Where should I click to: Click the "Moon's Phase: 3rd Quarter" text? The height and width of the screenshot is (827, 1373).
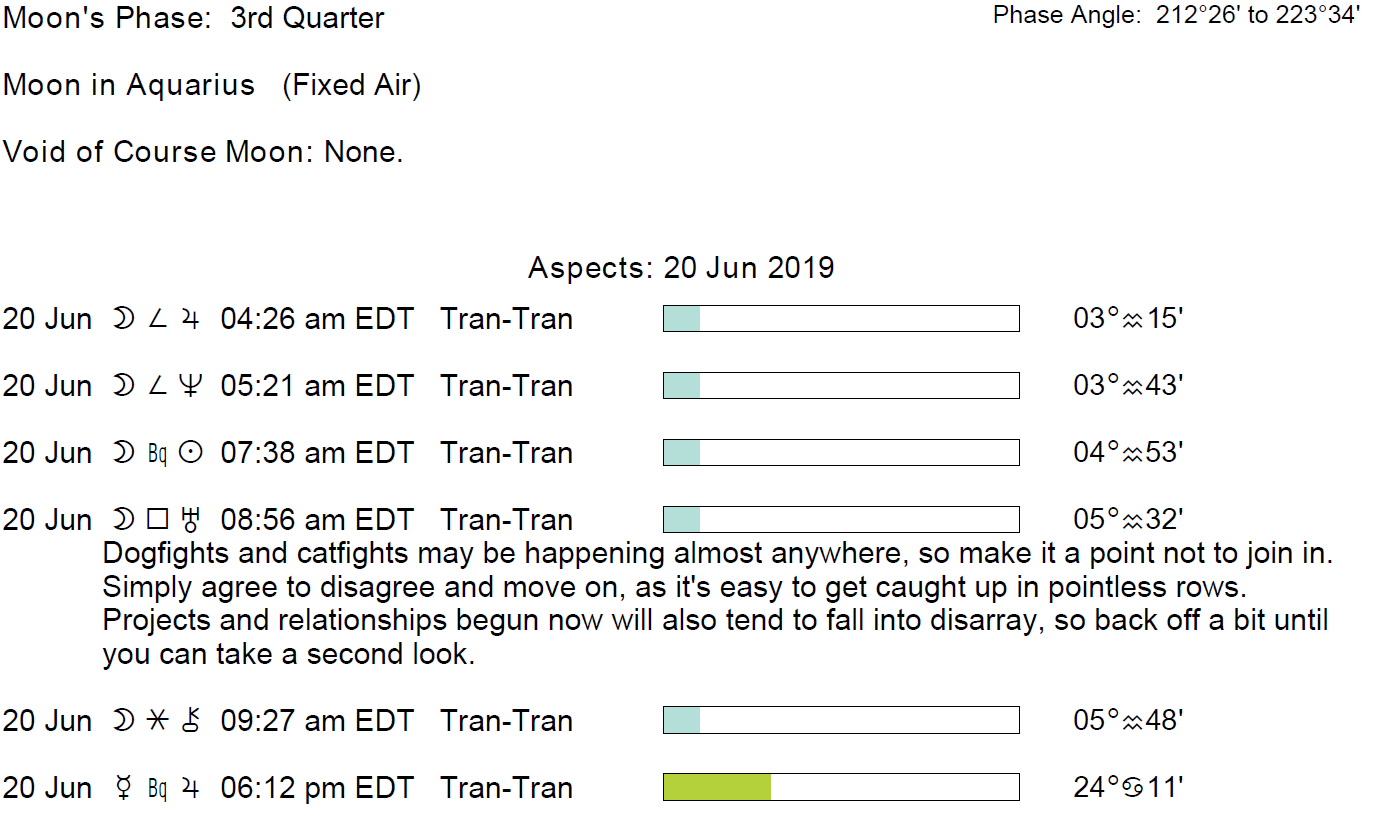click(194, 18)
